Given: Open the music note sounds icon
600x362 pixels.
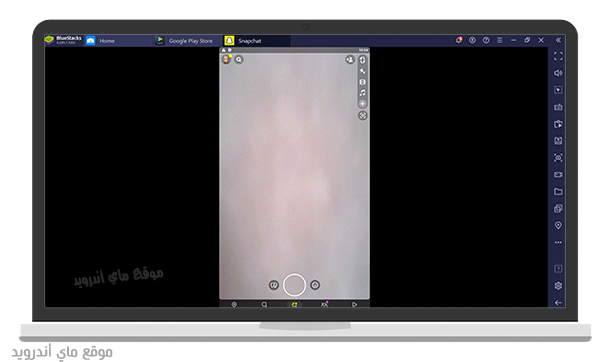Looking at the screenshot, I should pos(362,93).
